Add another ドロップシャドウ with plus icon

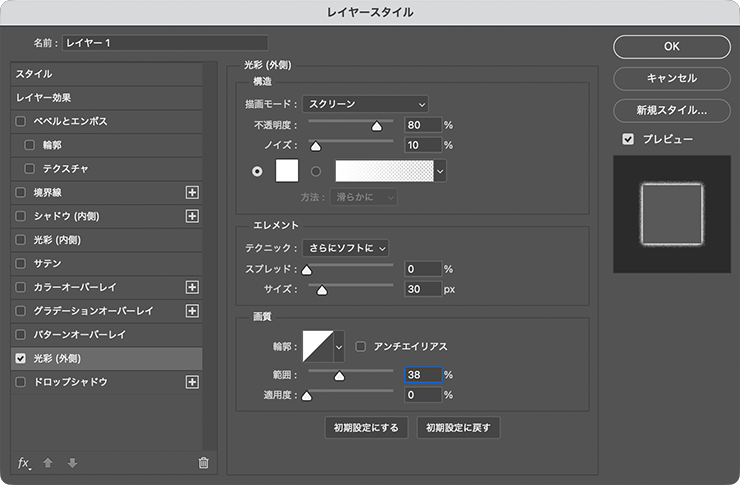coord(193,382)
